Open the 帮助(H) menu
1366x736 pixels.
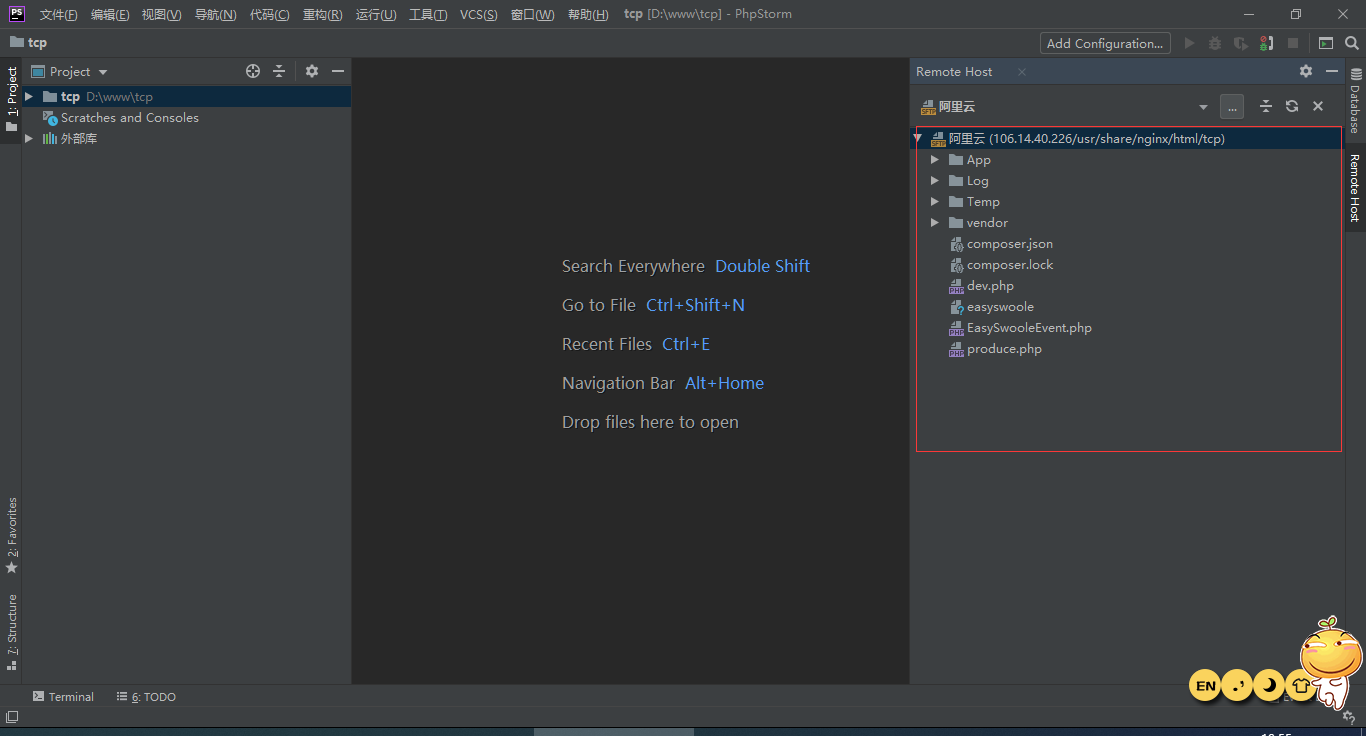[x=588, y=14]
